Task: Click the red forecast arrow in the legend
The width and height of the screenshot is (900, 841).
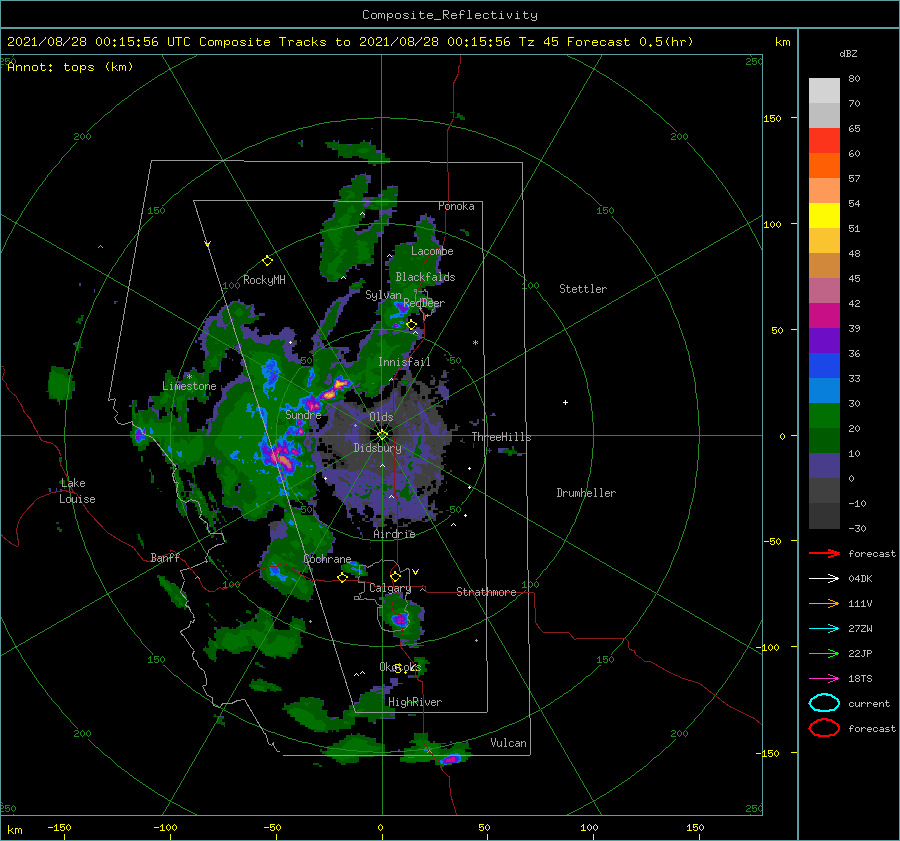Action: [x=824, y=553]
